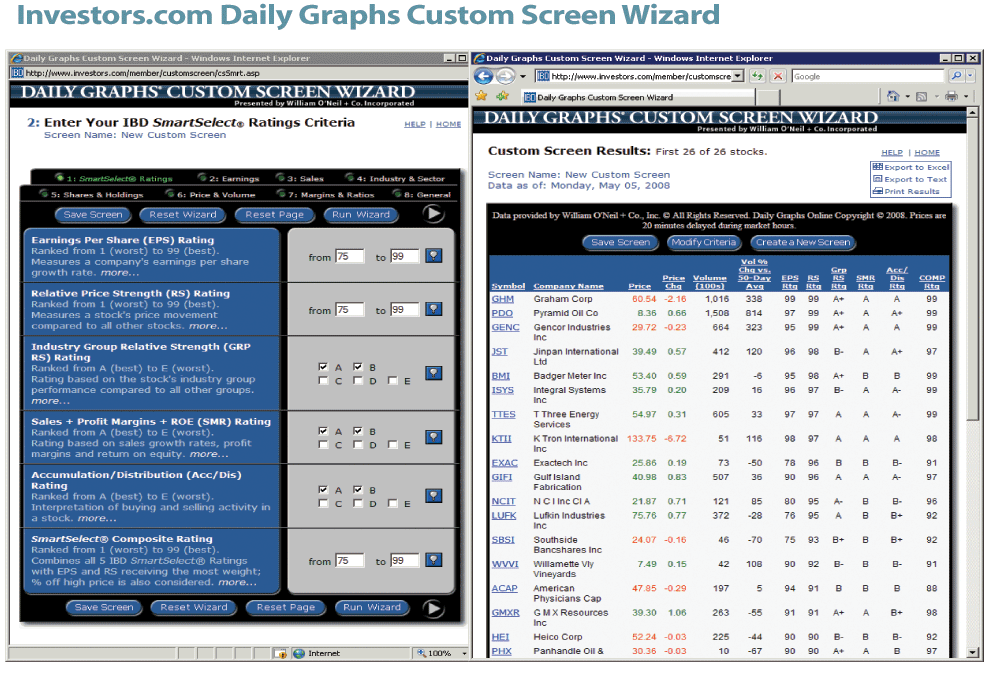This screenshot has height=678, width=1000.
Task: Click the browser Back arrow button
Action: 484,77
